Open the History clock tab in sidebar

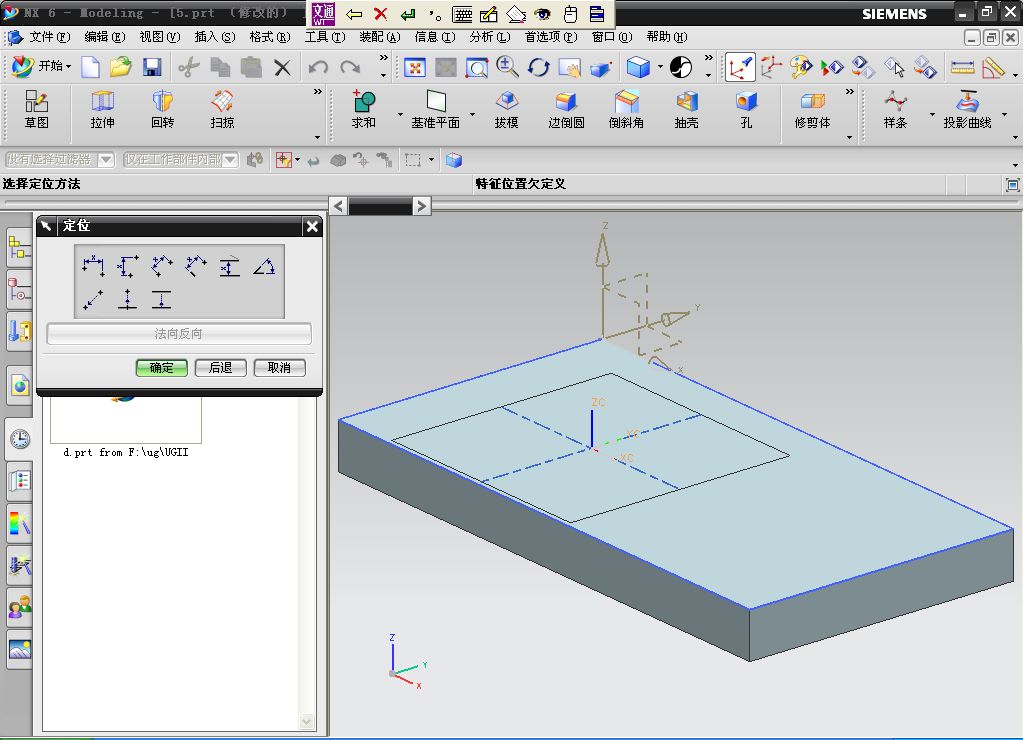pos(19,438)
